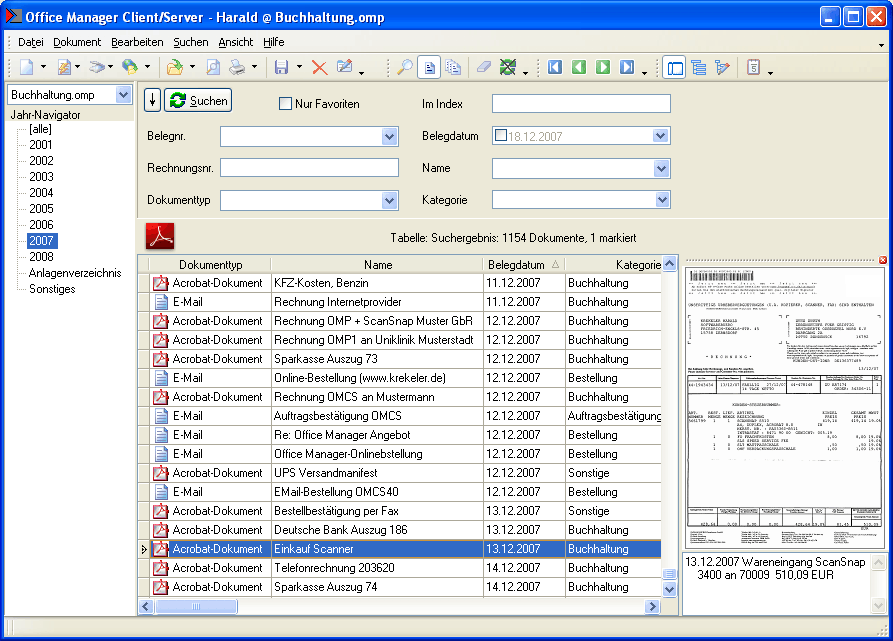
Task: Click the scanner import toolbar icon
Action: point(97,67)
